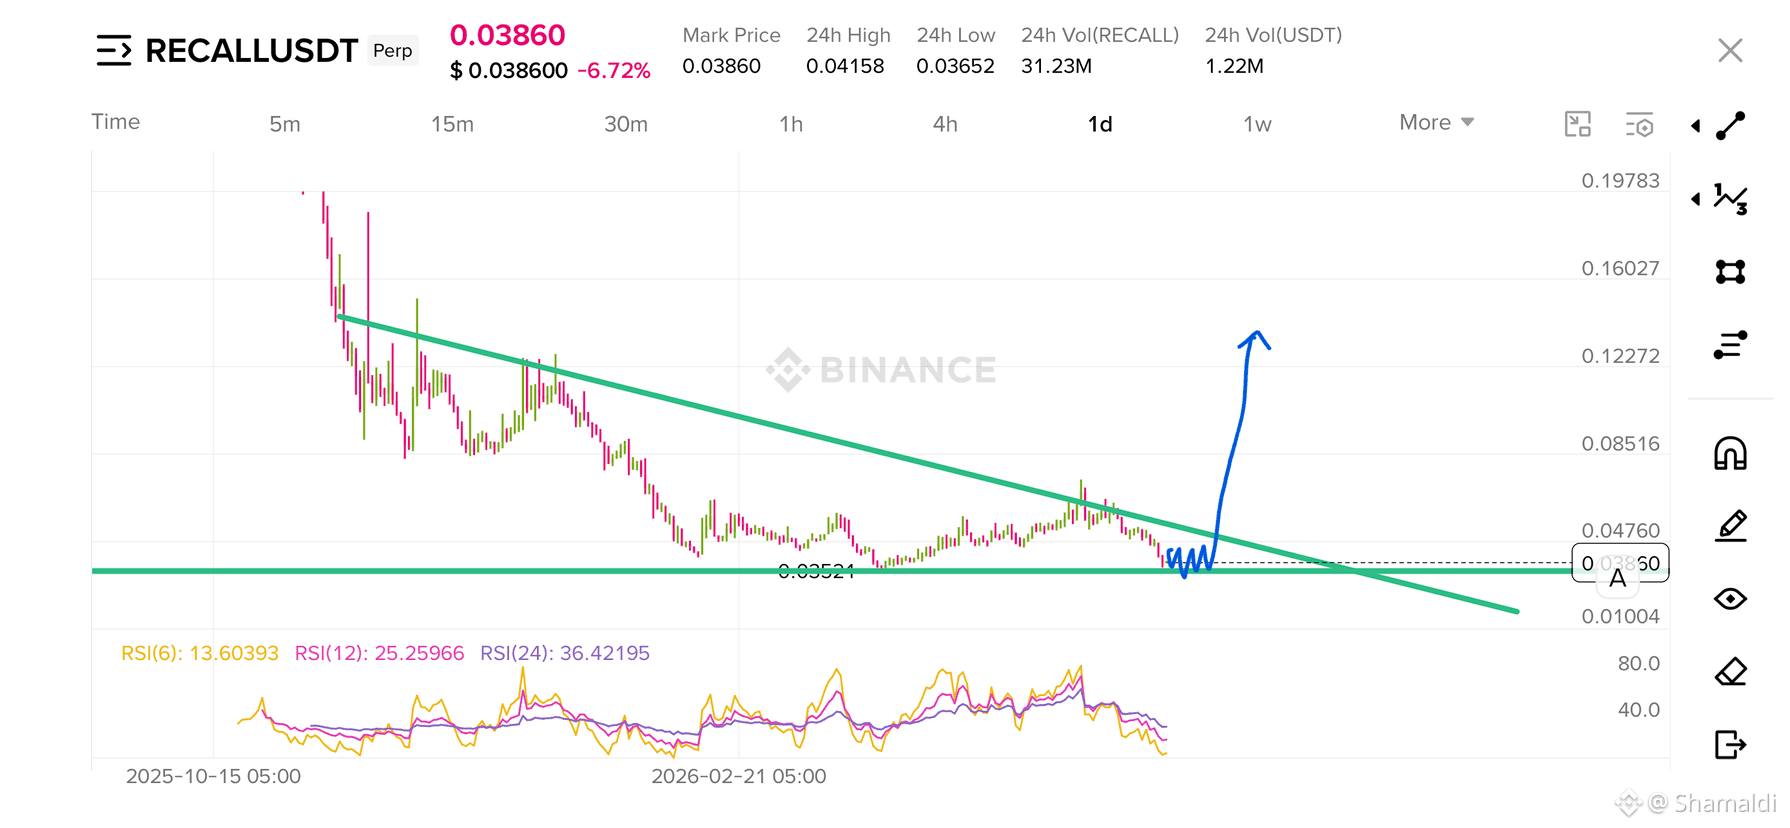The image size is (1790, 828).
Task: Click the RSI(12) indicator label
Action: coord(379,653)
